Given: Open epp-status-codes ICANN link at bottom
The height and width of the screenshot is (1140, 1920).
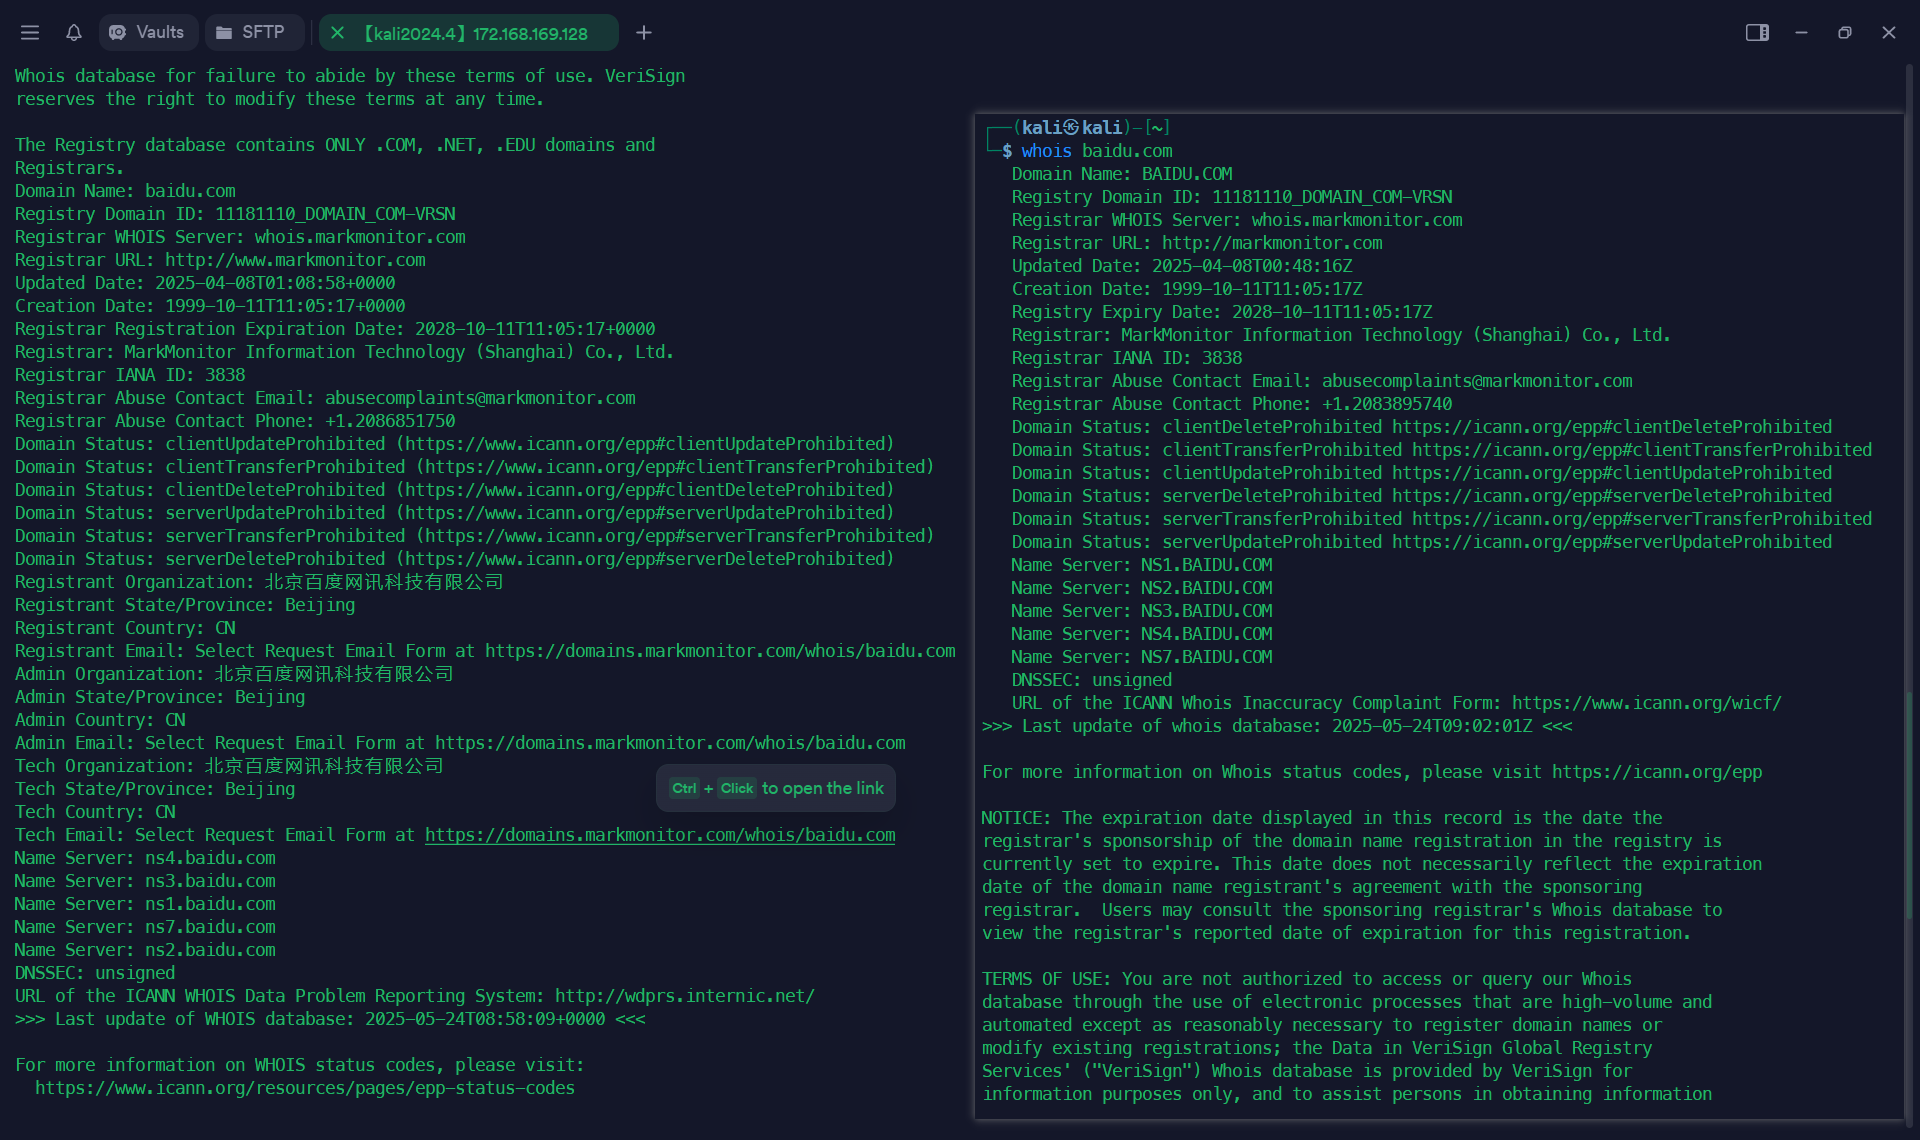Looking at the screenshot, I should pos(305,1088).
